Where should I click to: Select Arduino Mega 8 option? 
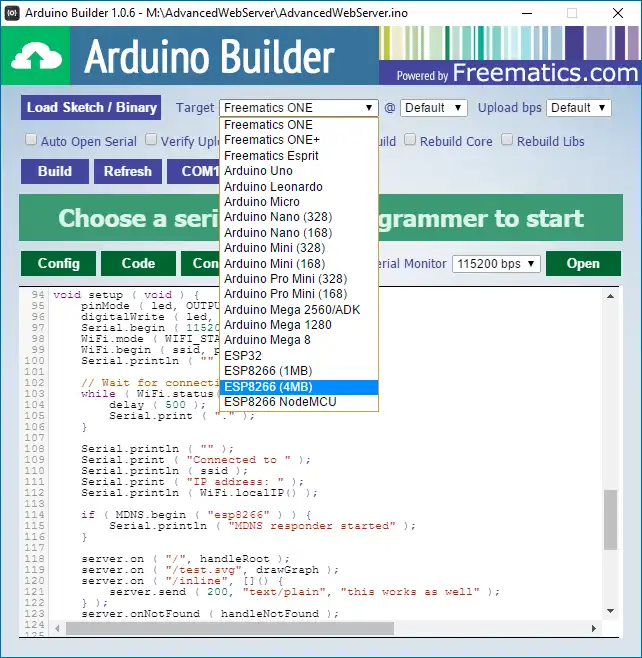click(x=299, y=340)
